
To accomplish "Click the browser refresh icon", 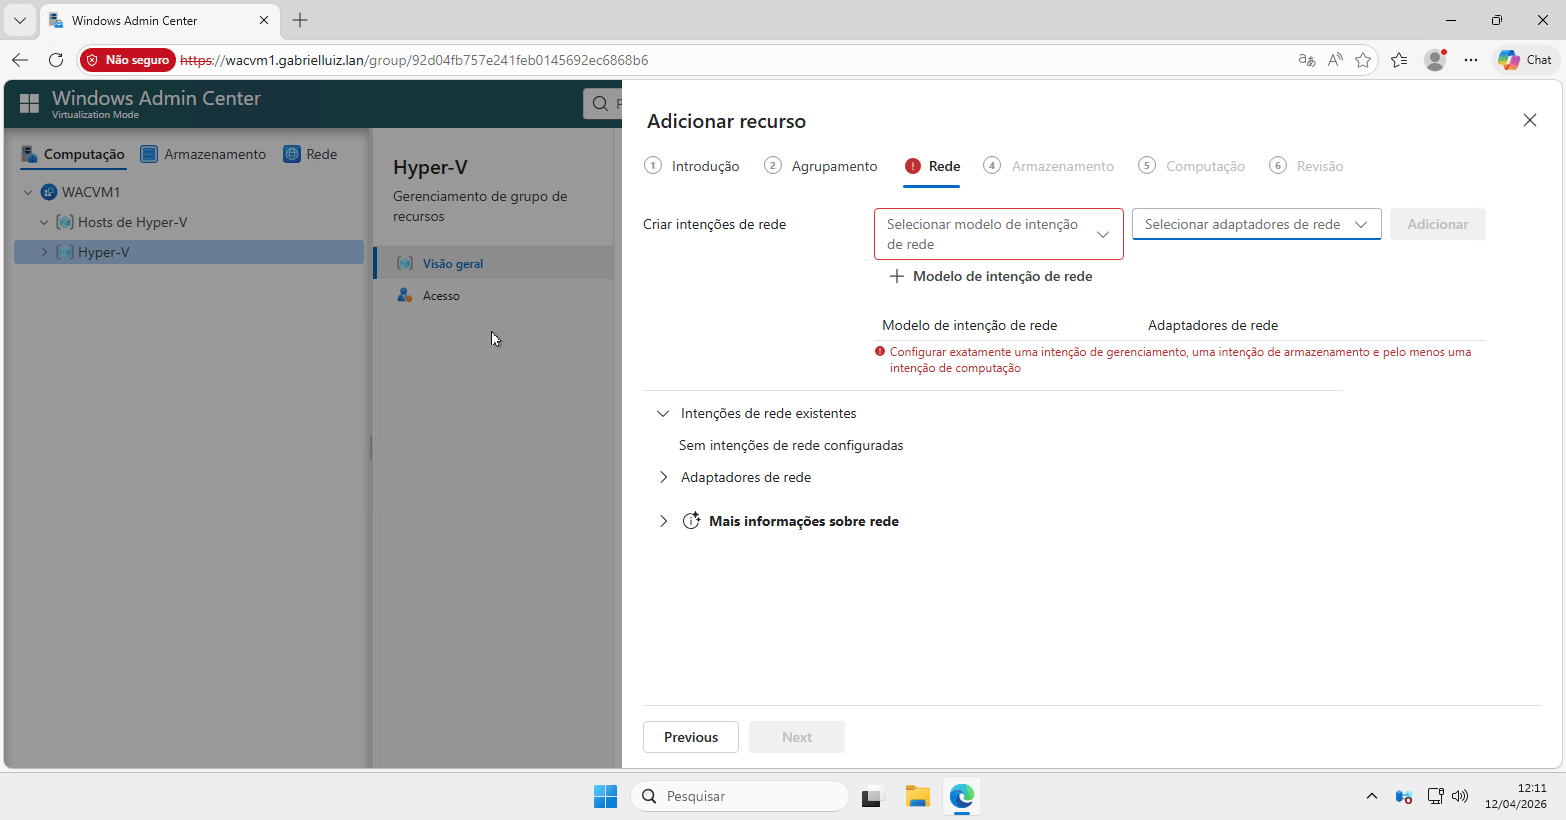I will pyautogui.click(x=56, y=60).
